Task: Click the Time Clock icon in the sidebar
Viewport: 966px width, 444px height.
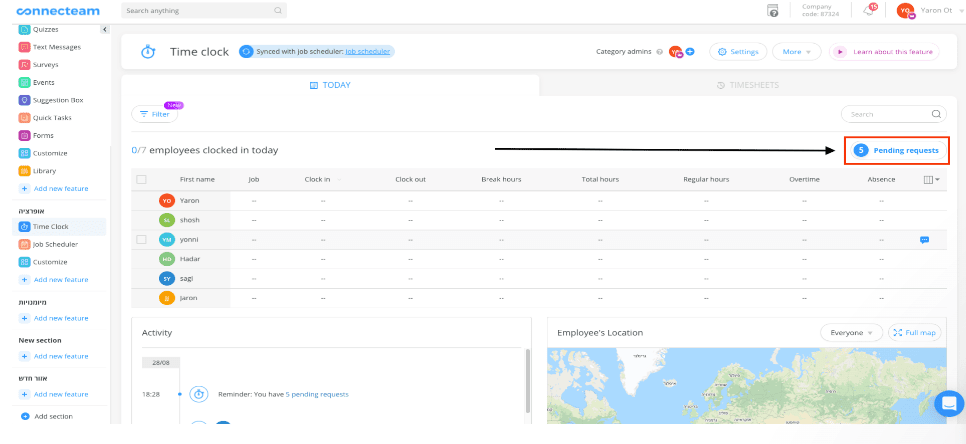Action: (25, 227)
